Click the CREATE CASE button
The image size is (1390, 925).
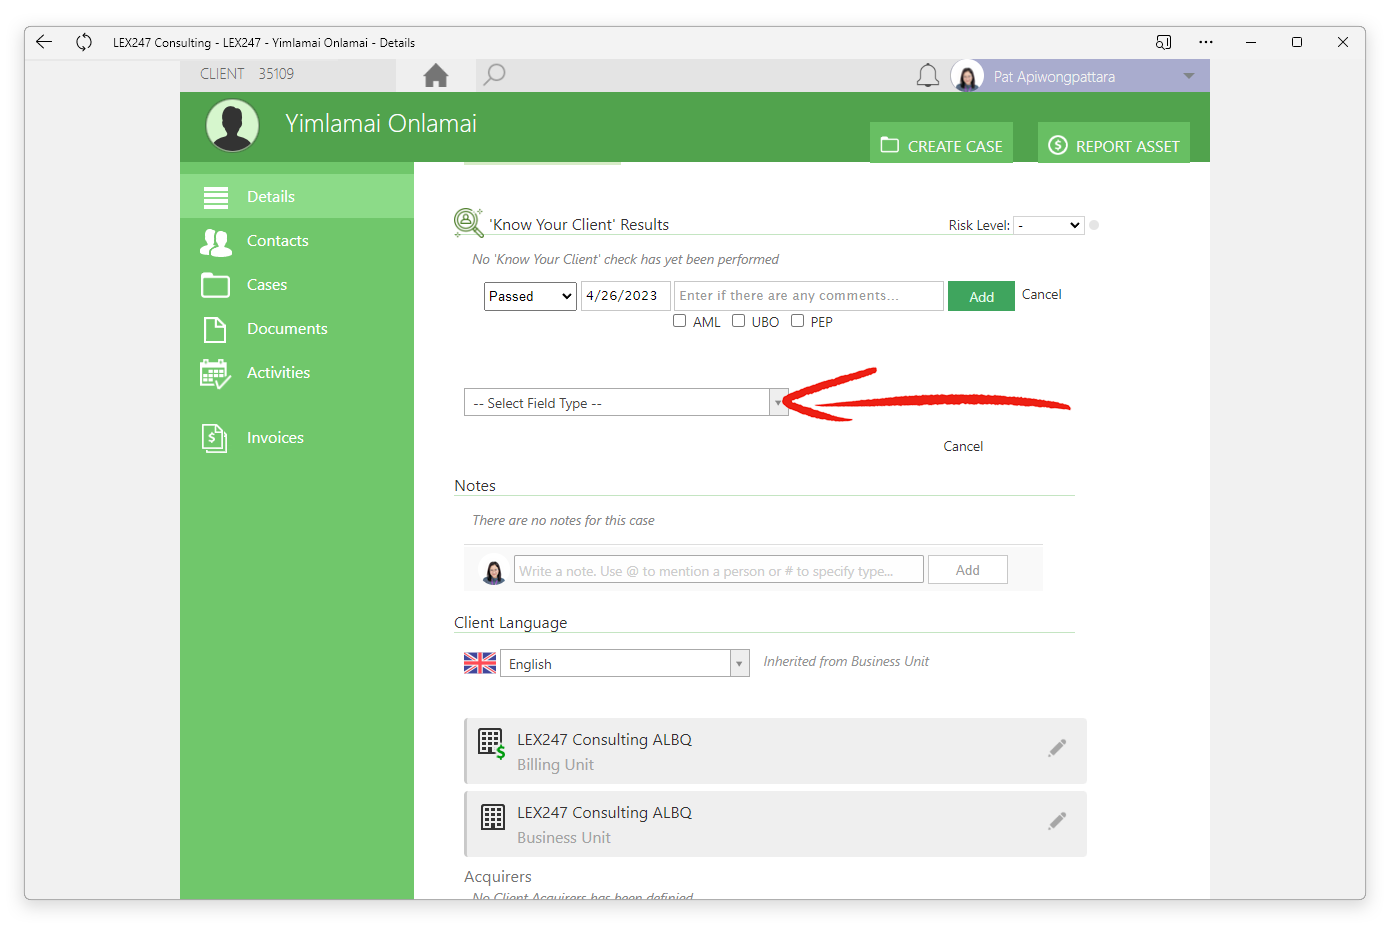[x=941, y=143]
